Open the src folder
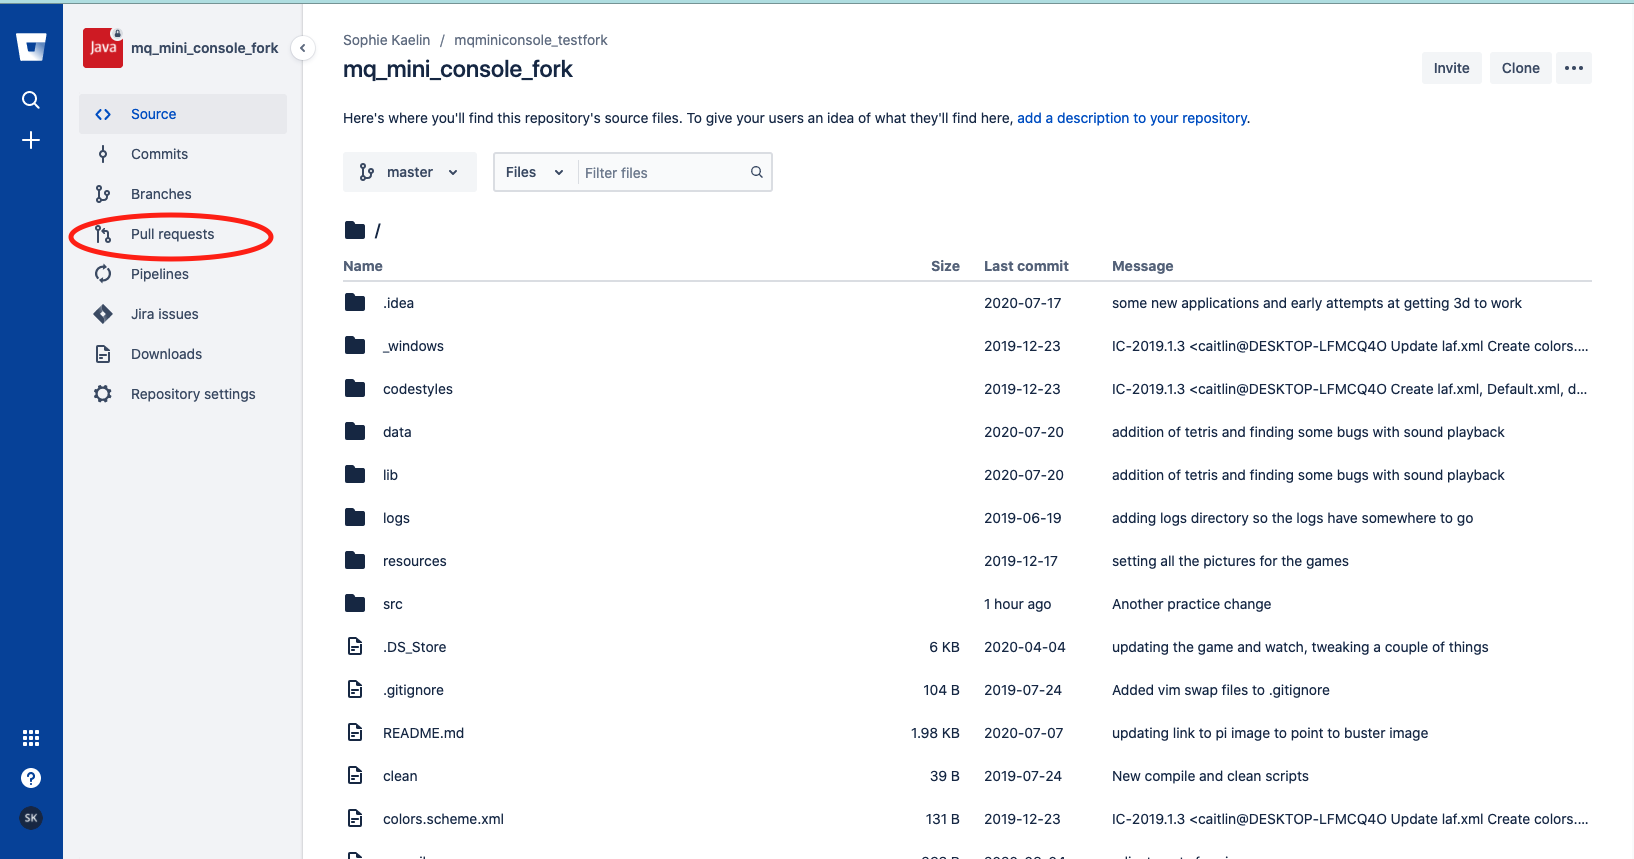This screenshot has height=859, width=1634. click(x=392, y=604)
